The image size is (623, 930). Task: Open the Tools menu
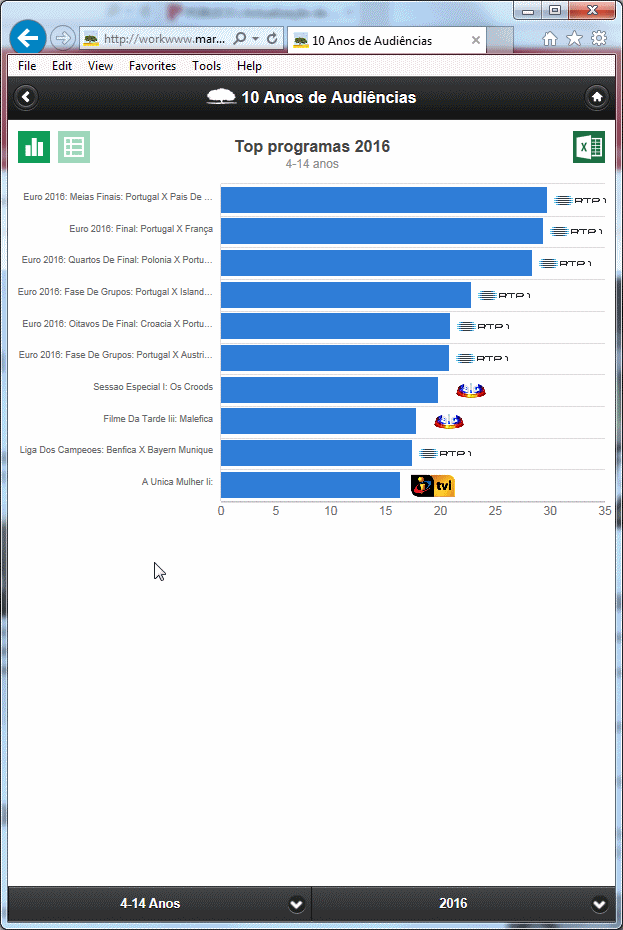point(206,66)
